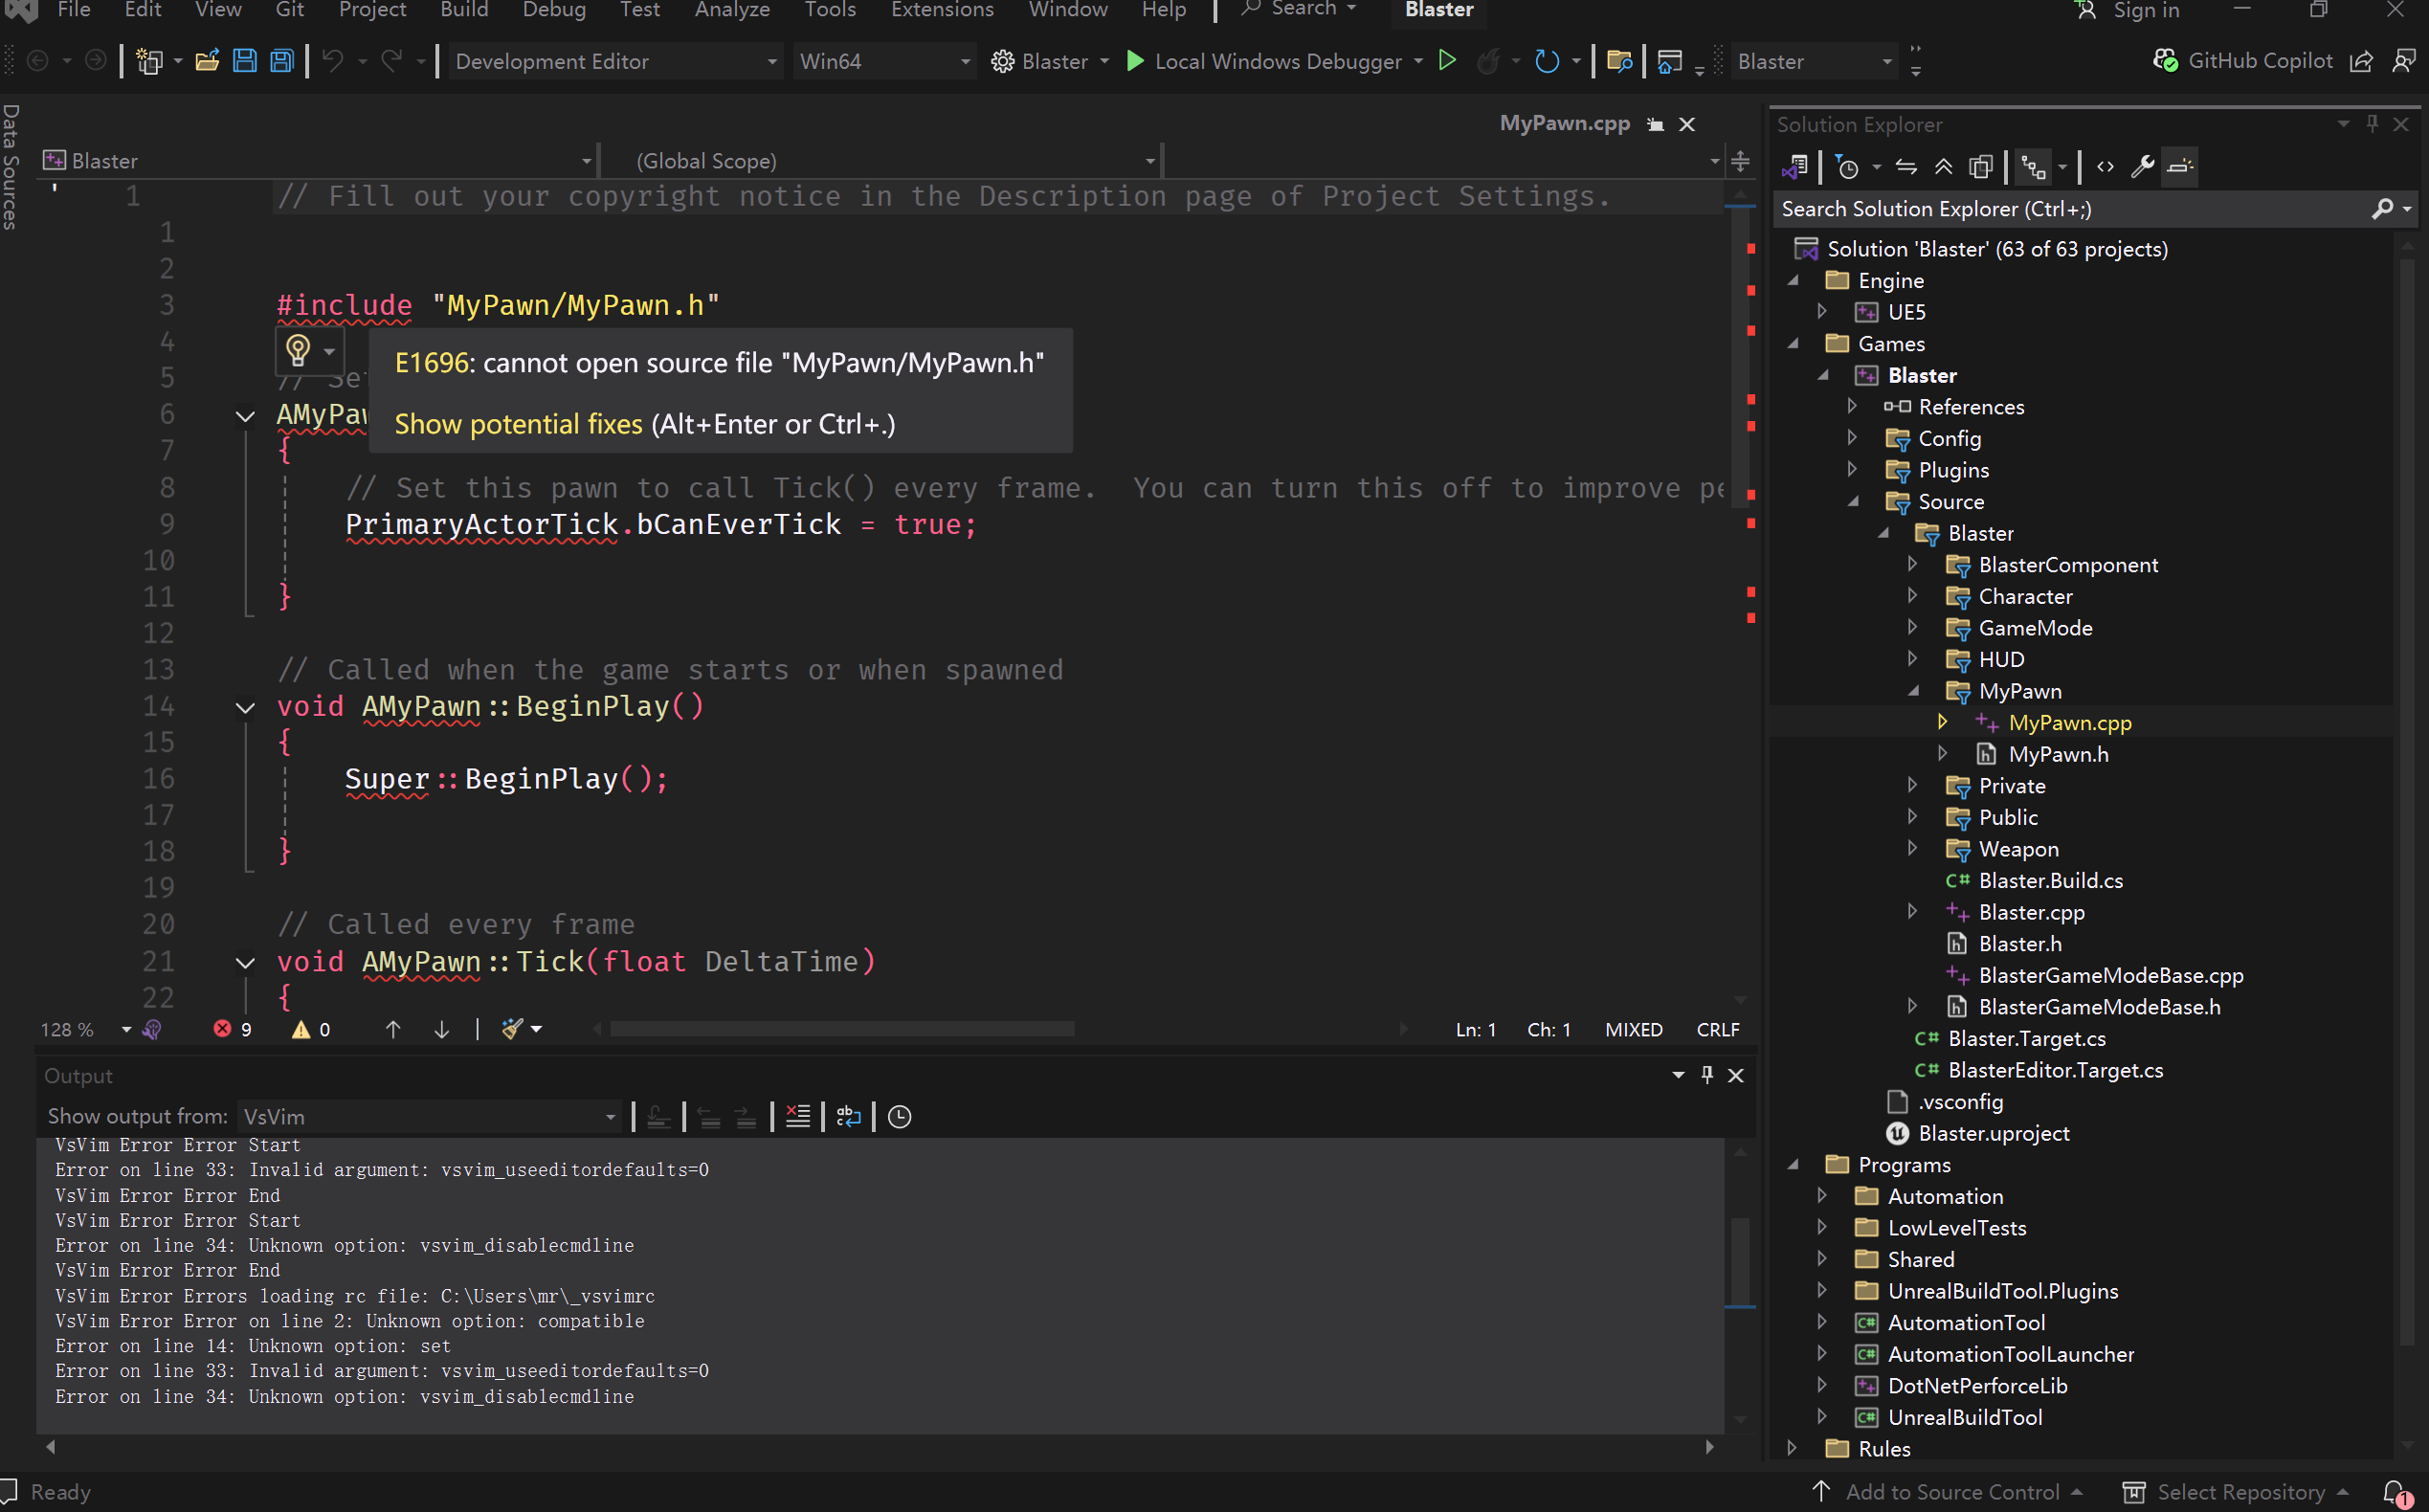This screenshot has height=1512, width=2429.
Task: Pin the Solution Explorer panel
Action: [x=2372, y=124]
